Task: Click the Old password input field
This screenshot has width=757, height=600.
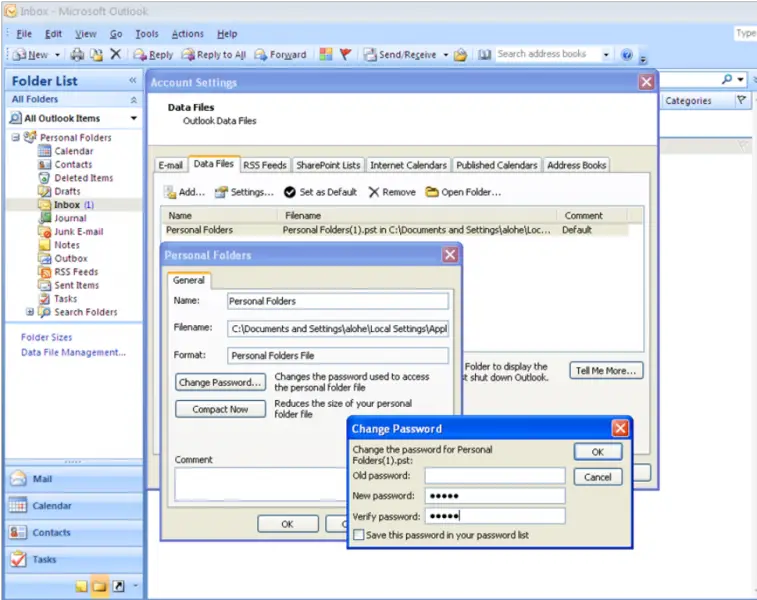Action: pos(495,475)
